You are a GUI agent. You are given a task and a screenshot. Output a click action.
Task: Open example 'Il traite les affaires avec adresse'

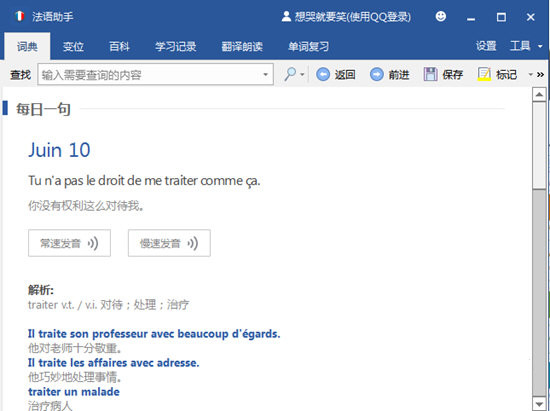(x=114, y=363)
